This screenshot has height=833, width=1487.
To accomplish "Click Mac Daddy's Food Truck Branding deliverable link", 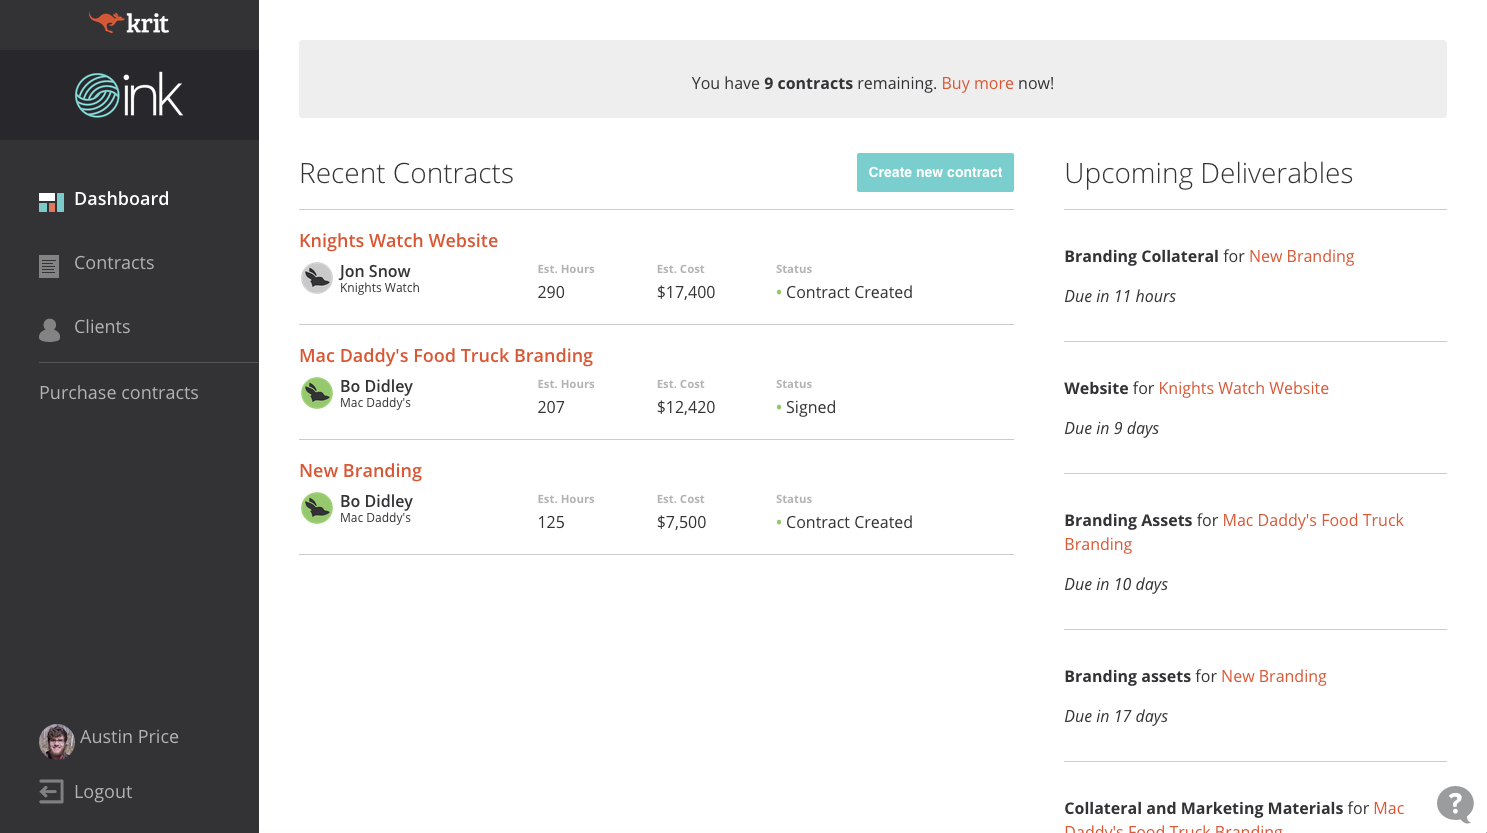I will (x=1234, y=532).
